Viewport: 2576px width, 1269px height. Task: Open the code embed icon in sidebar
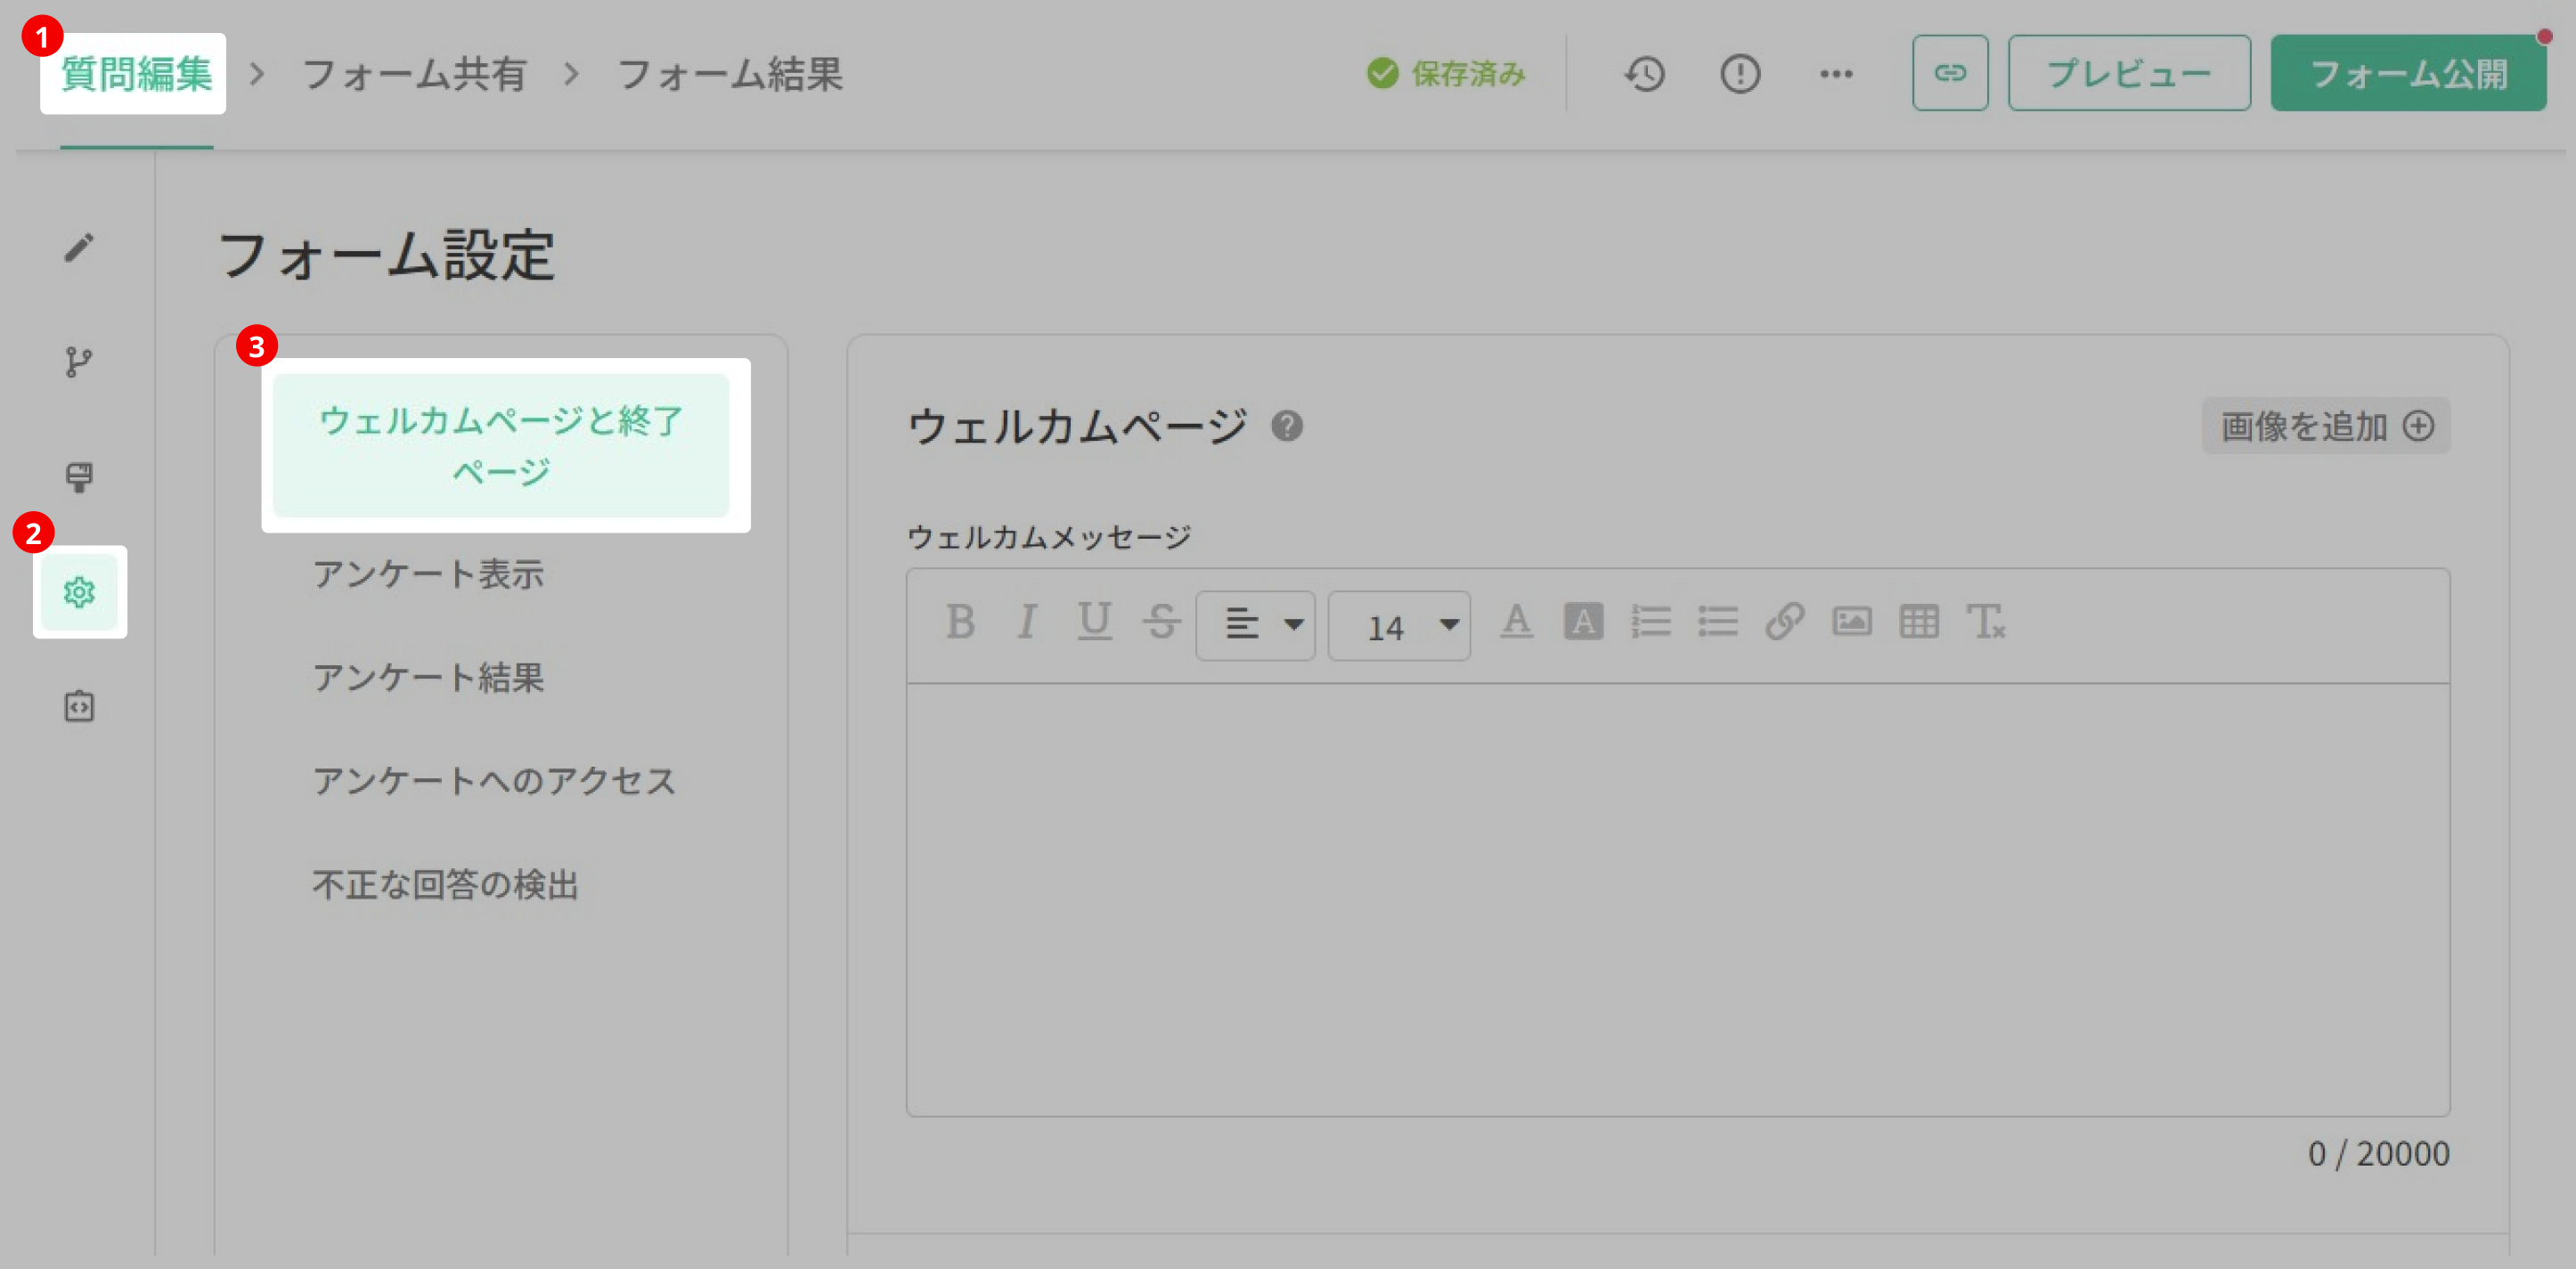coord(79,707)
